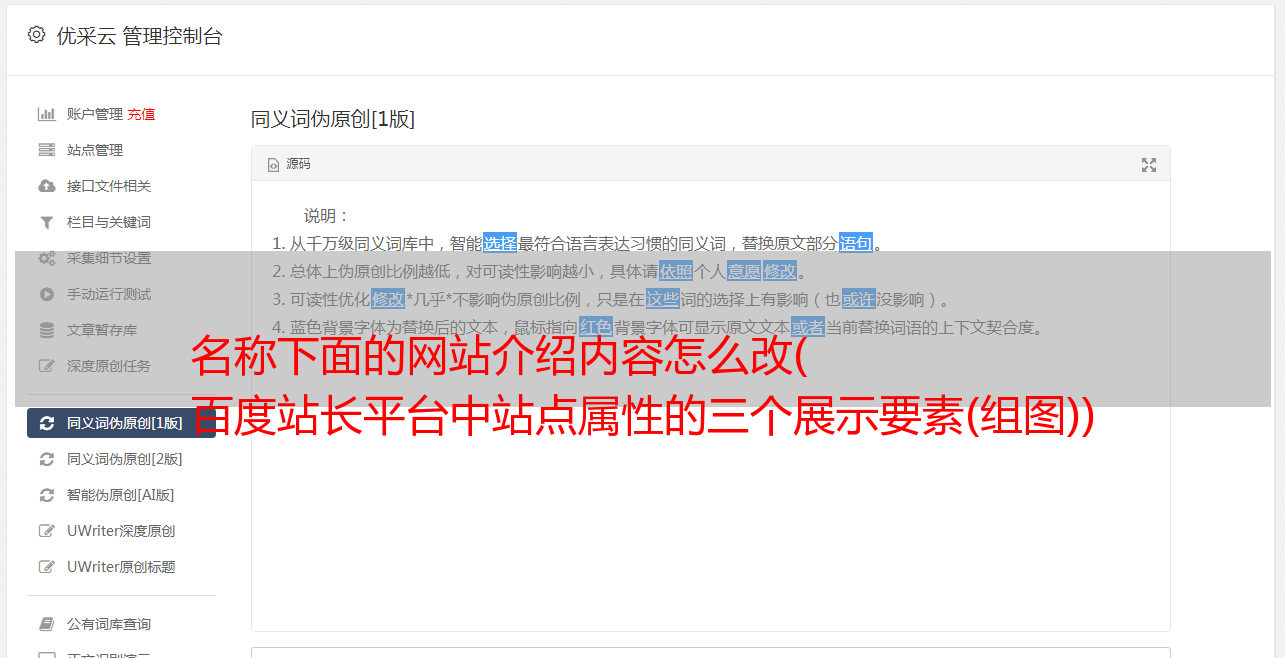Click the cloud upload icon for 接口文件相关
Viewport: 1285px width, 658px height.
[x=46, y=186]
